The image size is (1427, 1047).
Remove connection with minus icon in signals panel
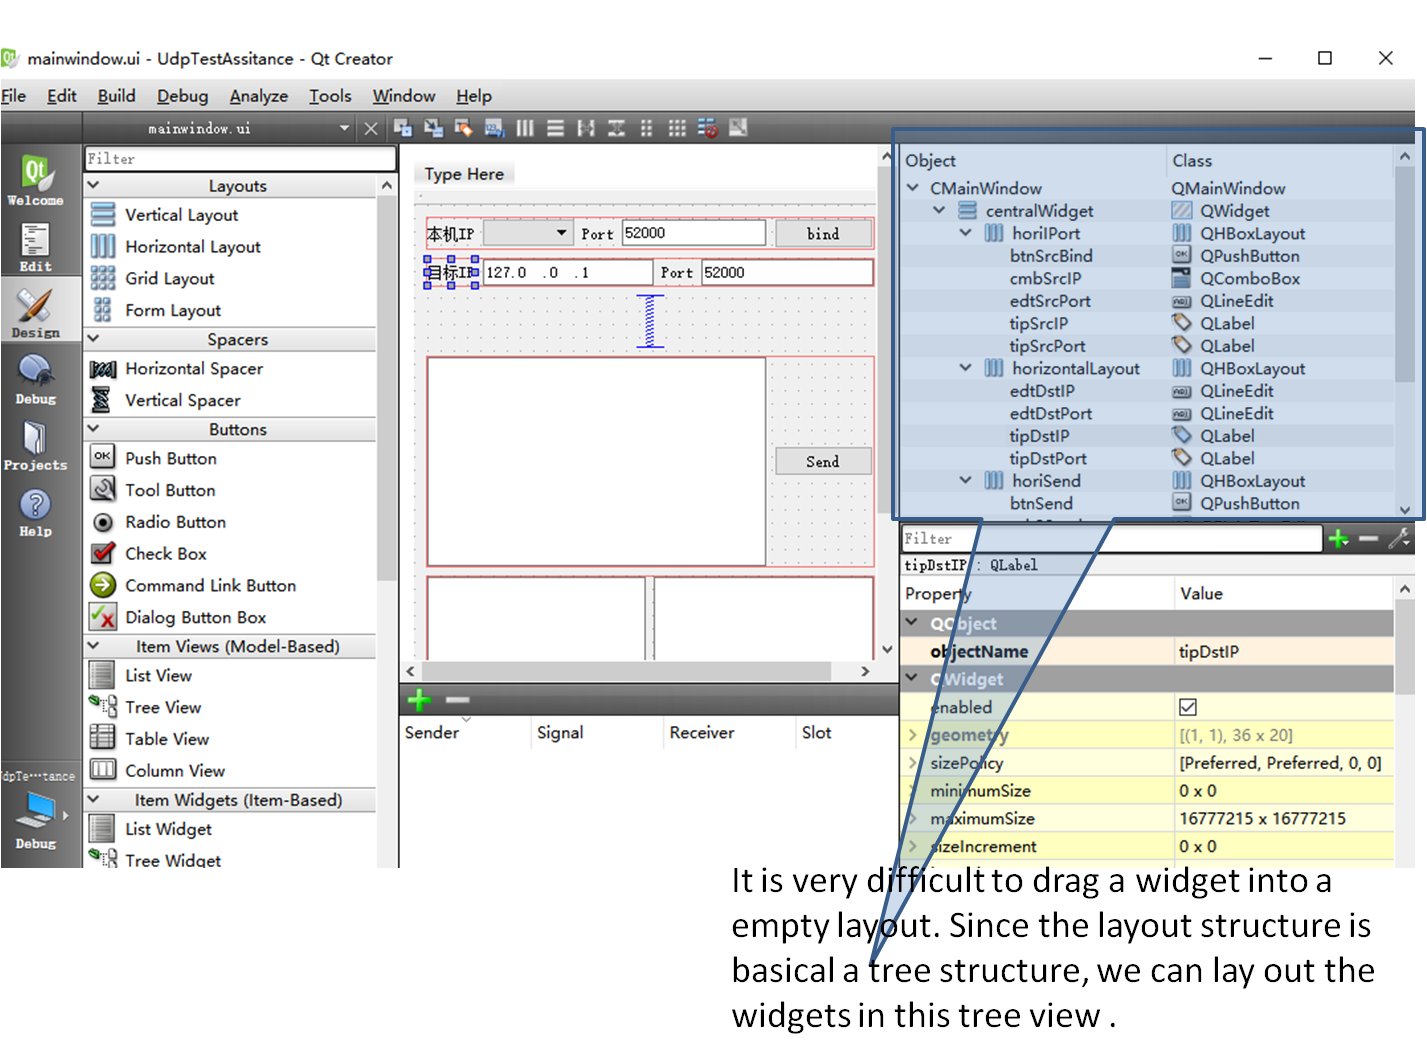click(458, 700)
